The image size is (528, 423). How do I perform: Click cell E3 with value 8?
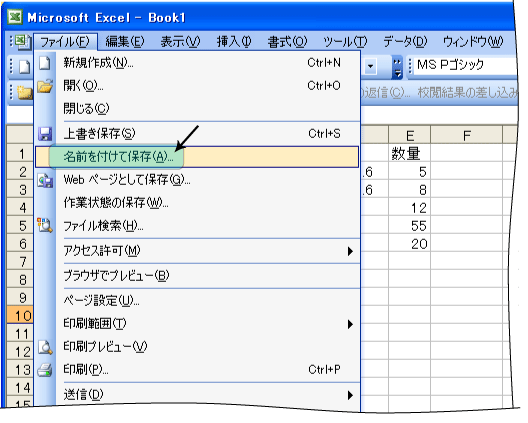click(x=409, y=190)
